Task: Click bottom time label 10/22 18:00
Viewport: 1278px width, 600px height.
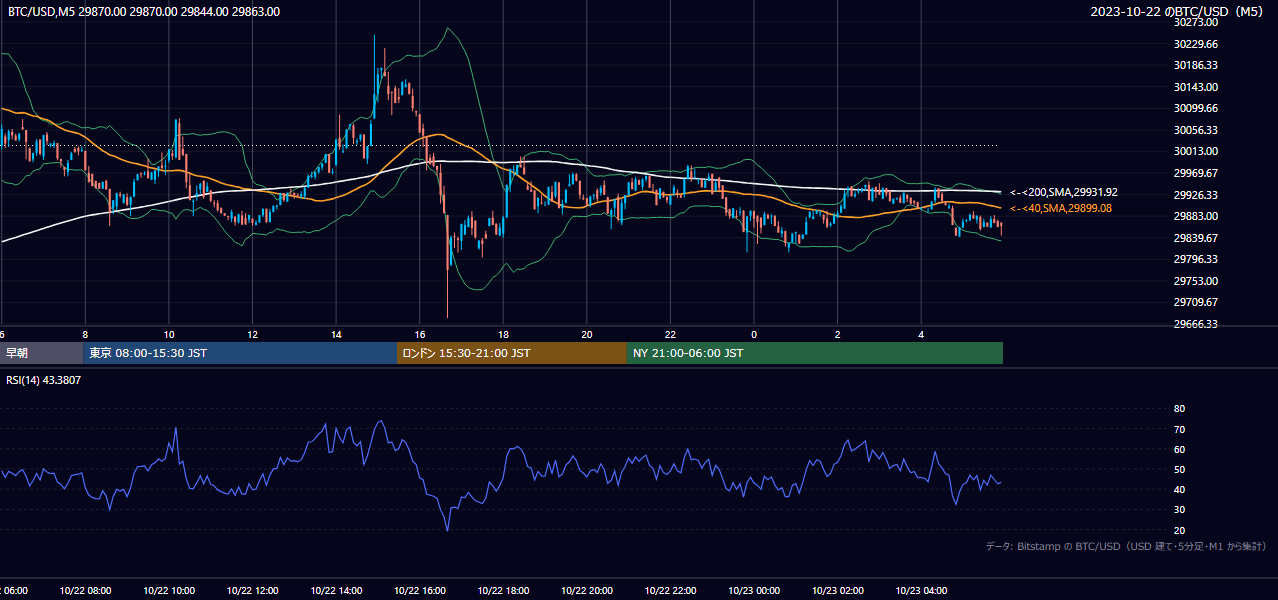Action: tap(503, 590)
